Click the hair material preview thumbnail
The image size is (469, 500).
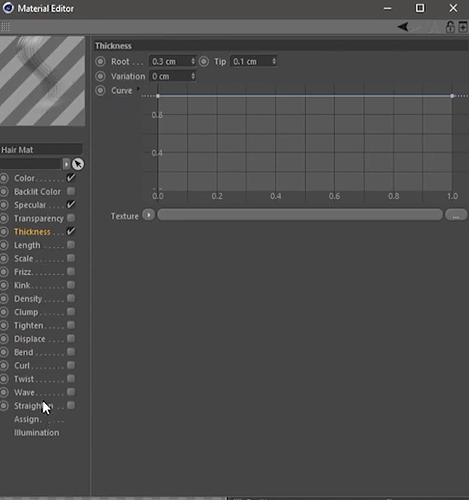pos(42,81)
